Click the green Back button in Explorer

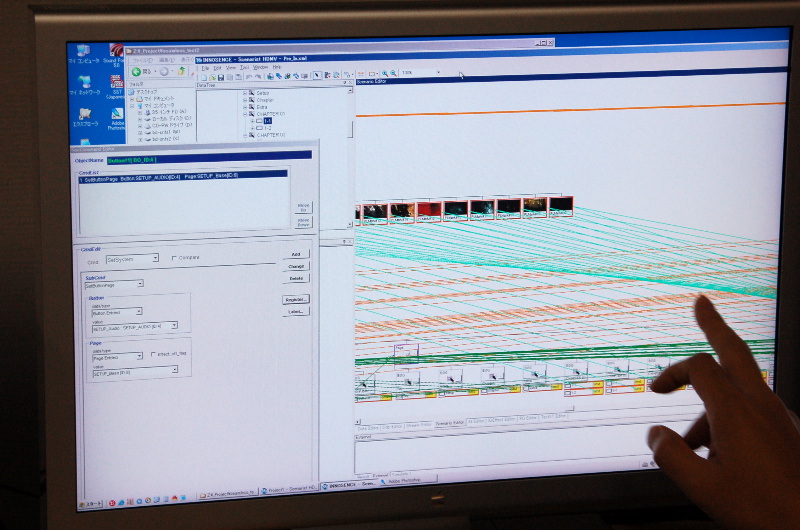(136, 72)
